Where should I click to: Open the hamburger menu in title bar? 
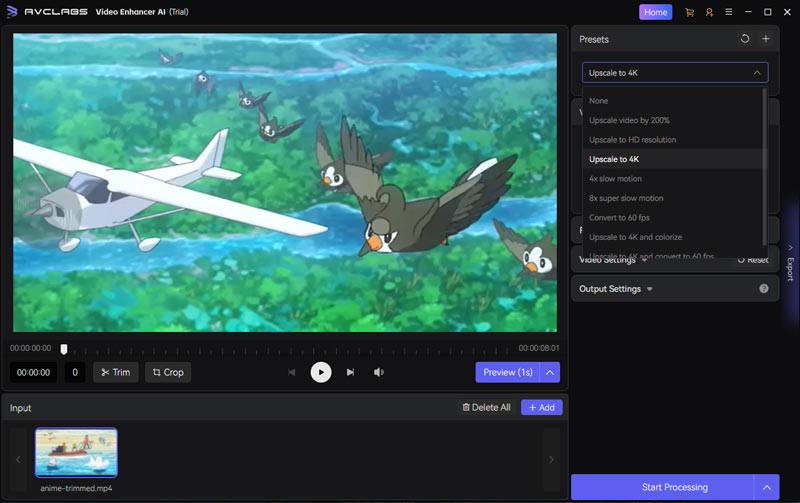click(x=728, y=12)
